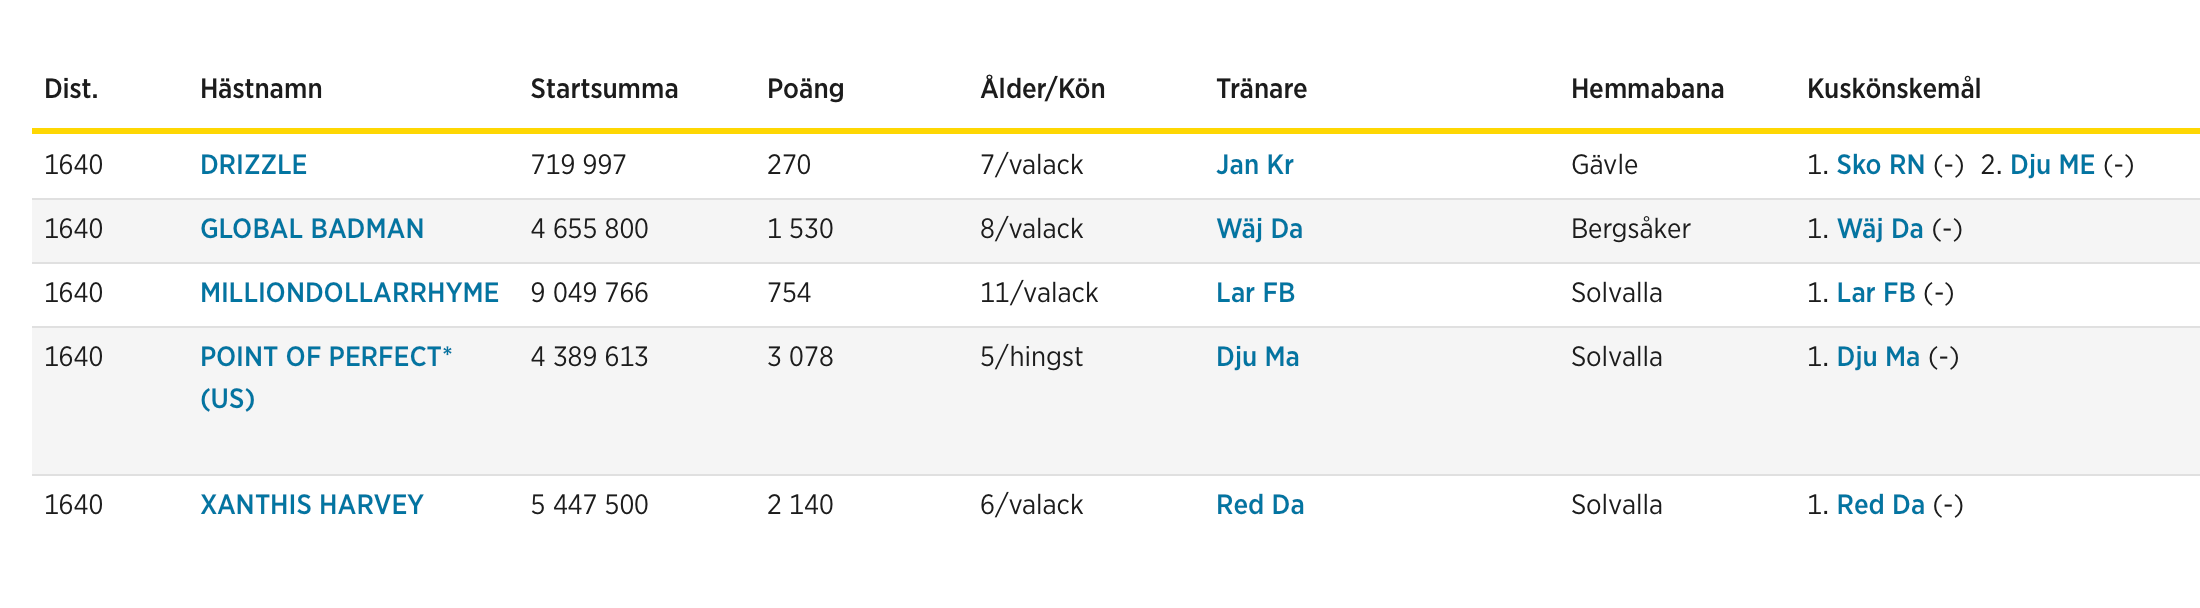Open trainer Wäj Da in Tränare column
The height and width of the screenshot is (608, 2200).
coord(1259,229)
